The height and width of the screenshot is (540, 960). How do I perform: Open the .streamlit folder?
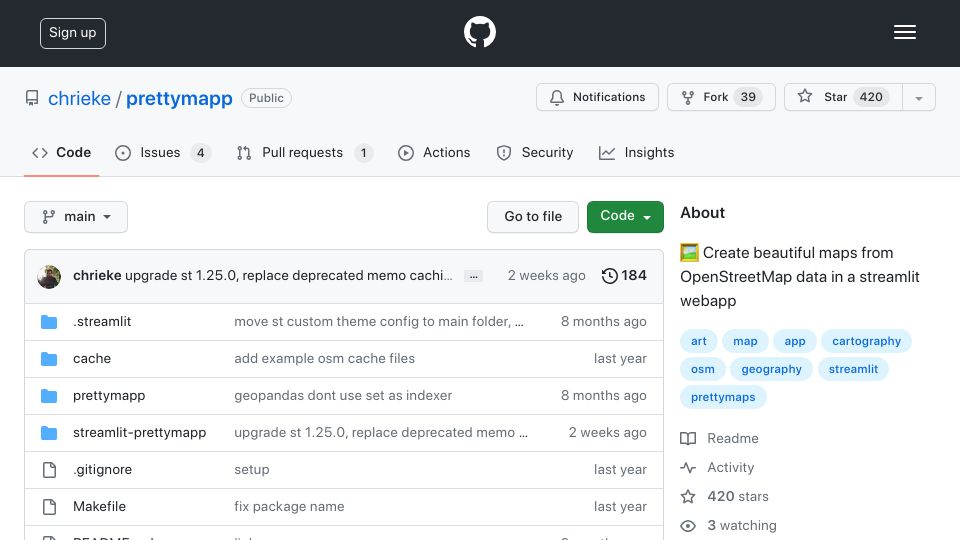pyautogui.click(x=102, y=321)
